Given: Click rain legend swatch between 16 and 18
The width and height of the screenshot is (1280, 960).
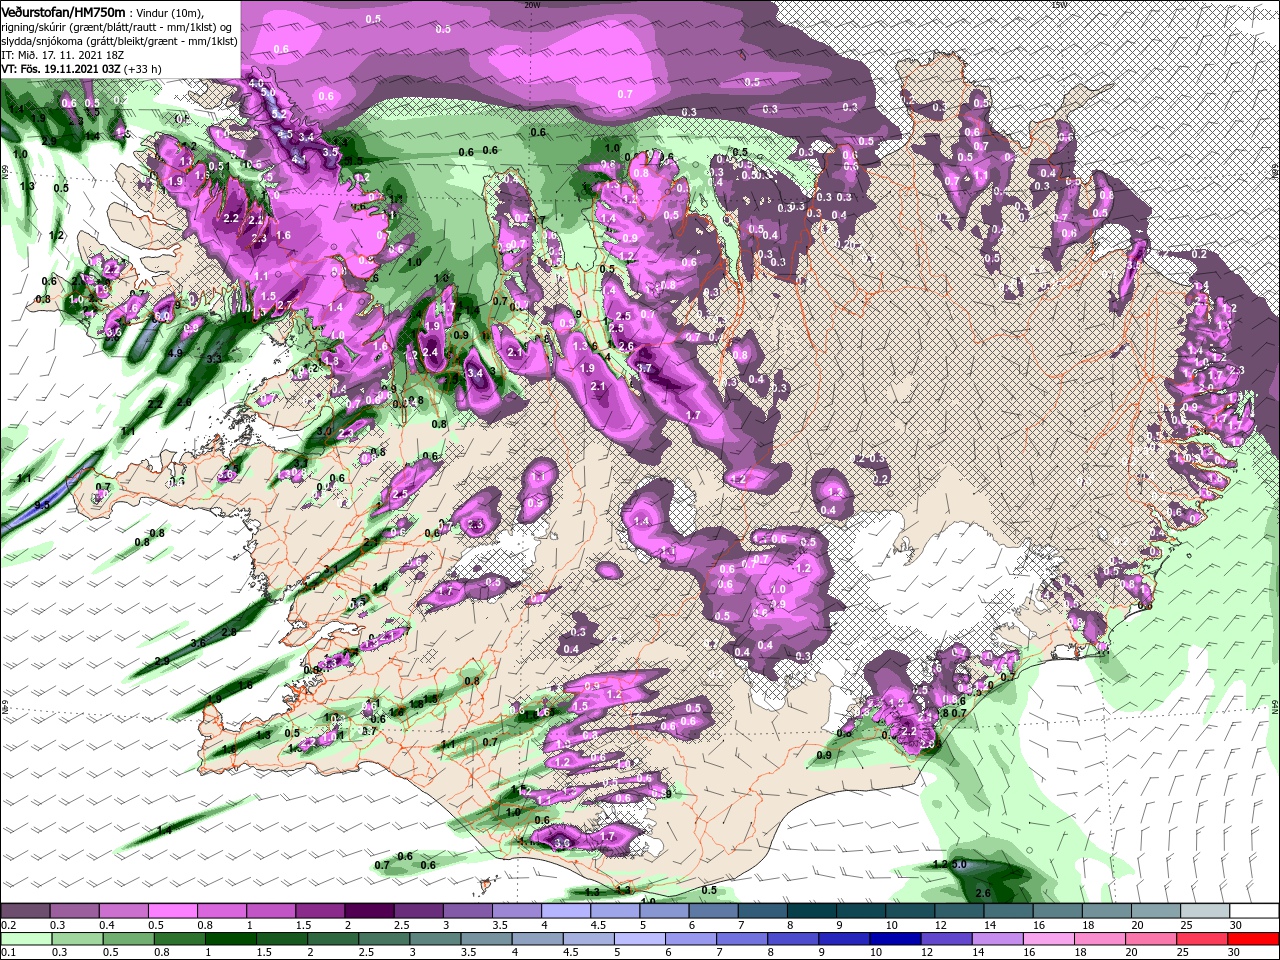Looking at the screenshot, I should coord(1050,939).
